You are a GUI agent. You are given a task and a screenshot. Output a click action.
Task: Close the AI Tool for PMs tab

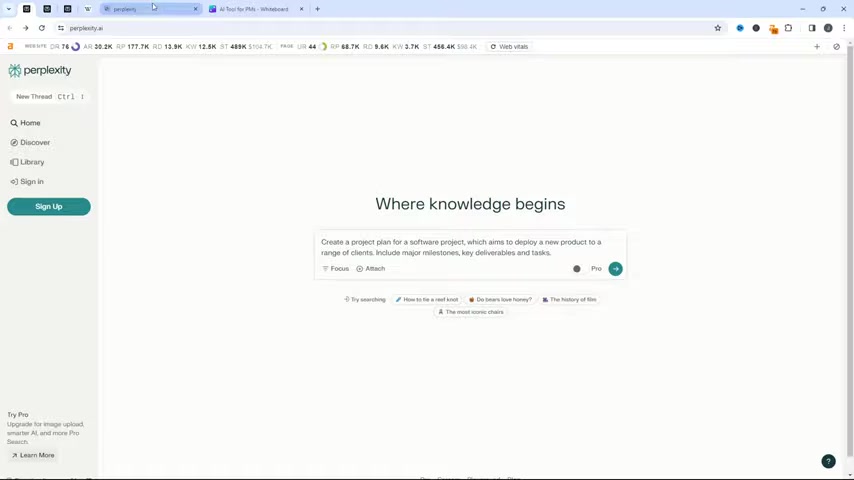[301, 9]
